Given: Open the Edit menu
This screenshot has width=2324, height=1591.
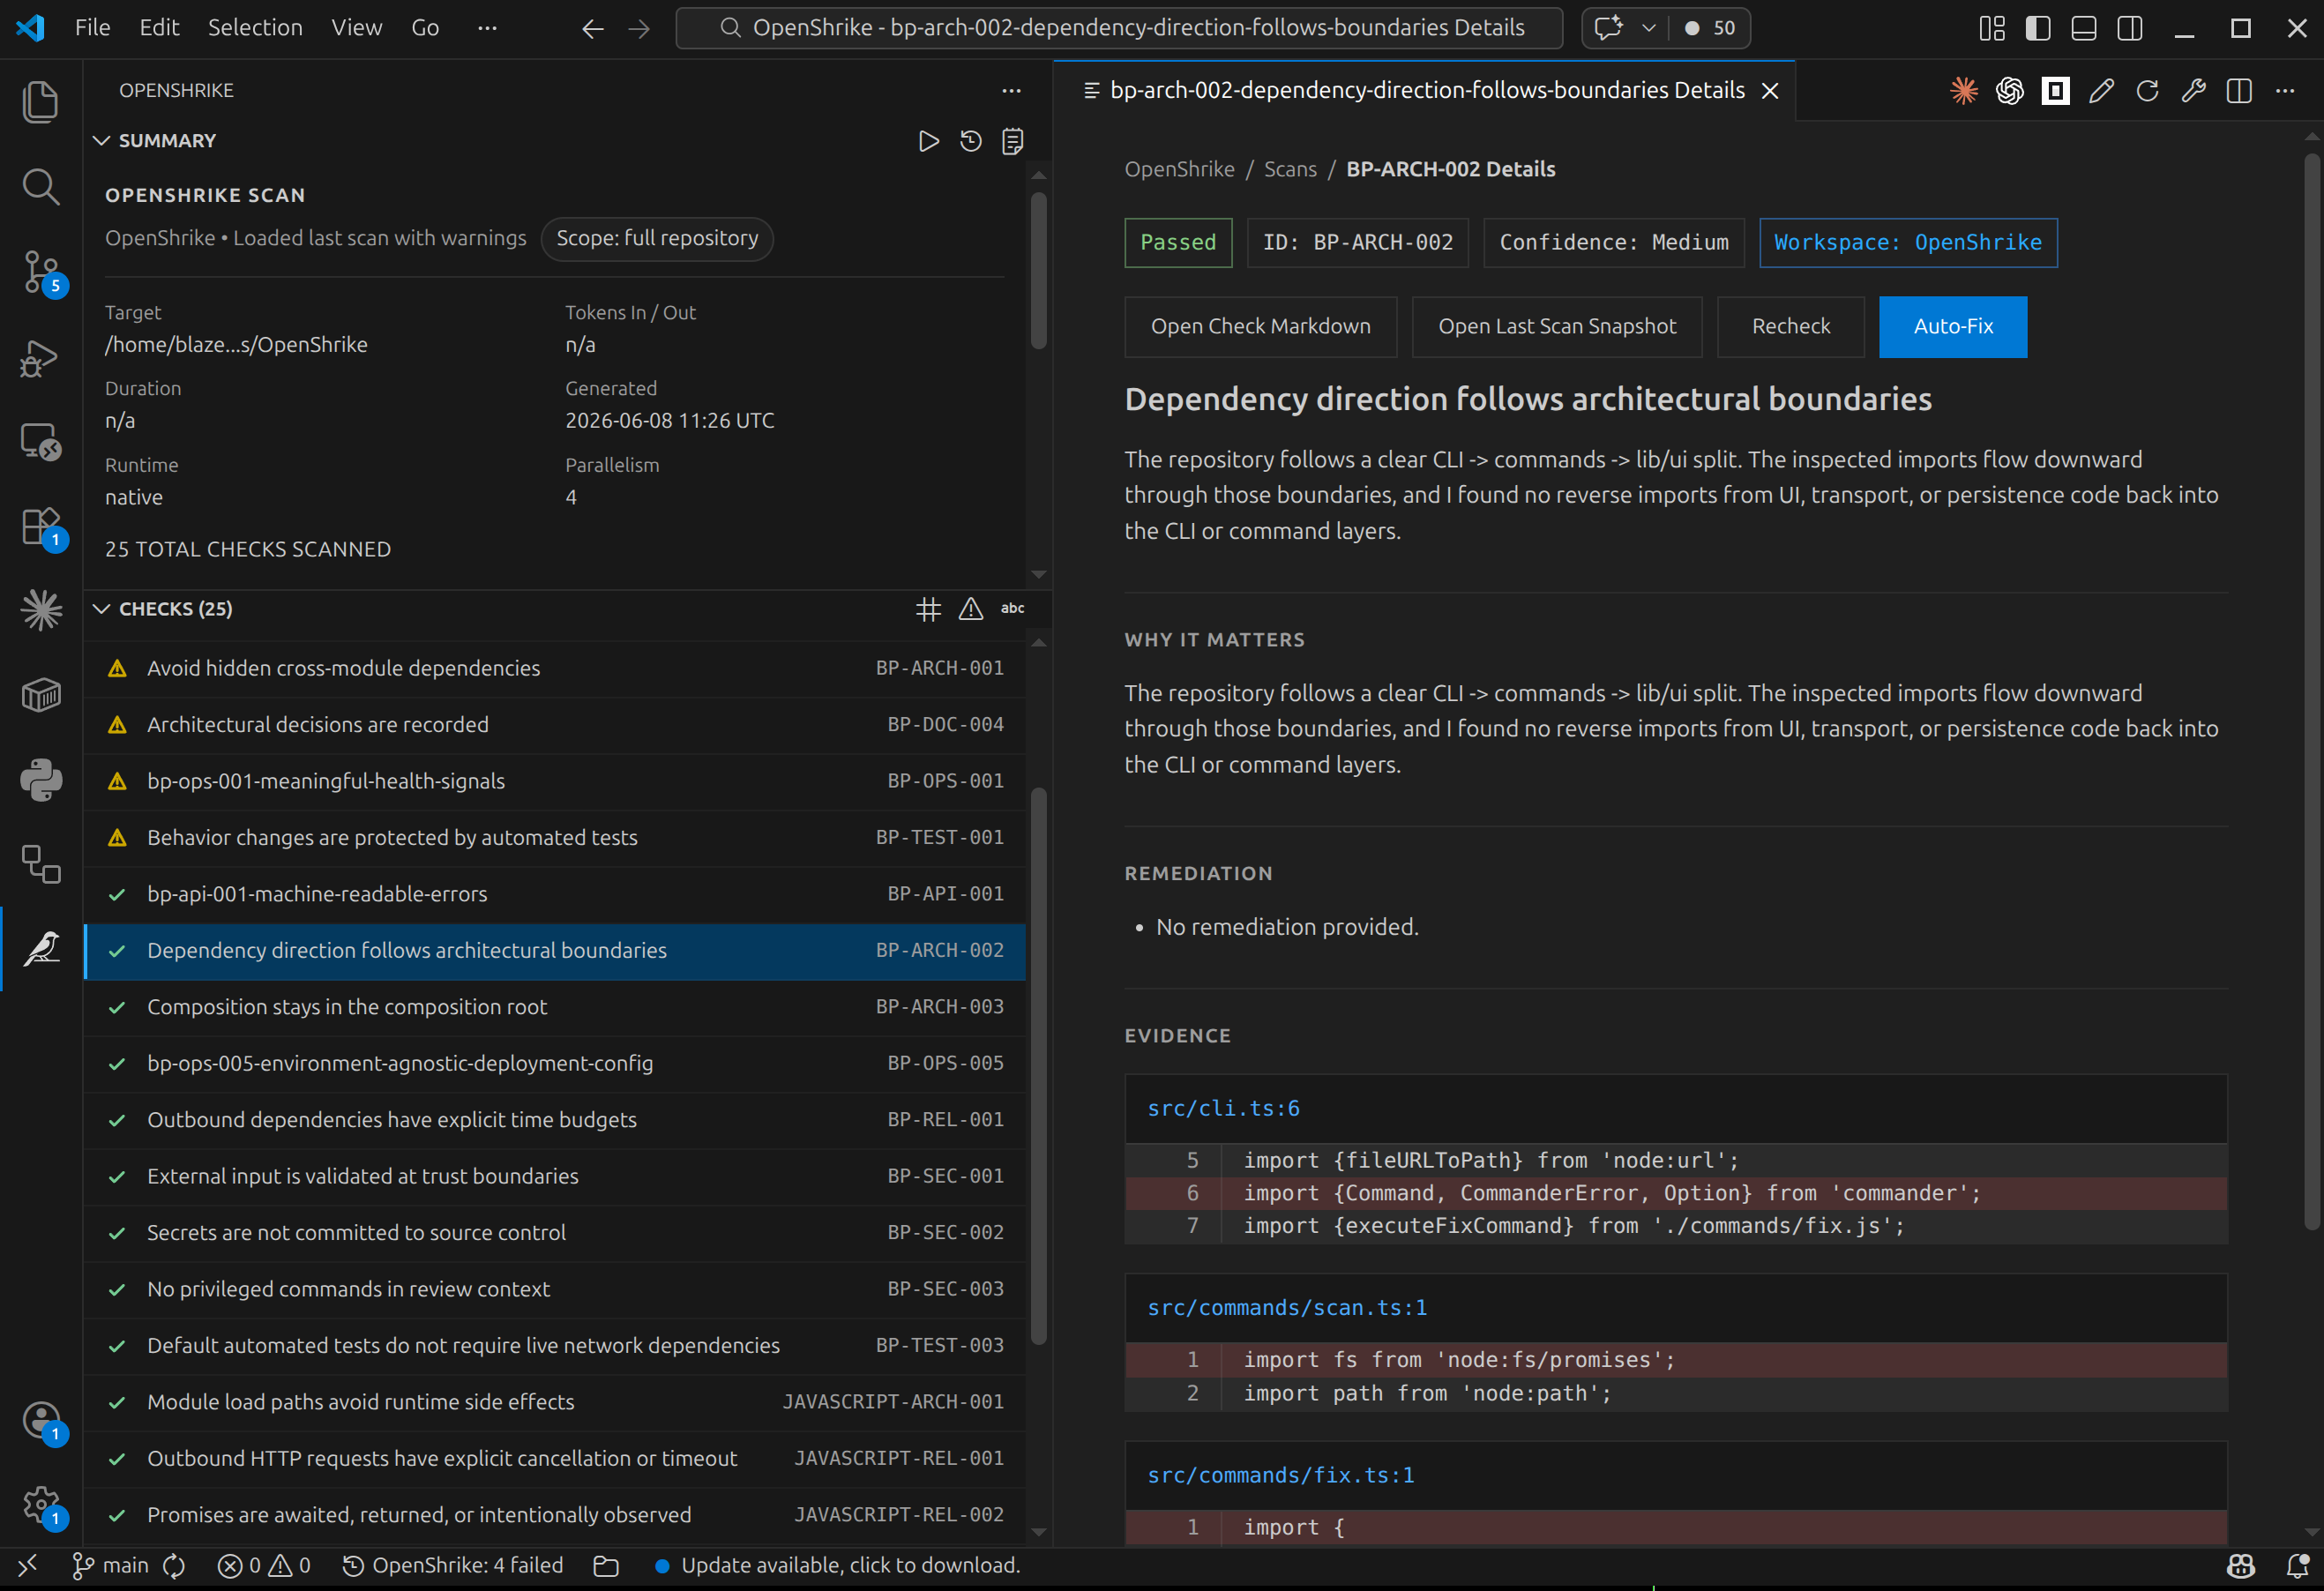Looking at the screenshot, I should click(x=159, y=28).
